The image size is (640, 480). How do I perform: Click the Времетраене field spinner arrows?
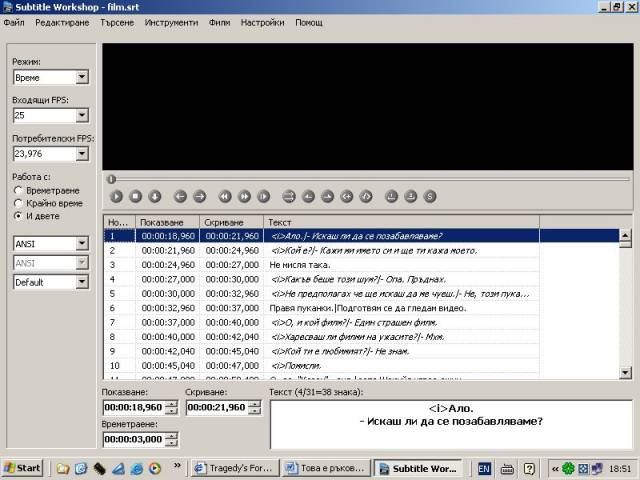(x=173, y=439)
